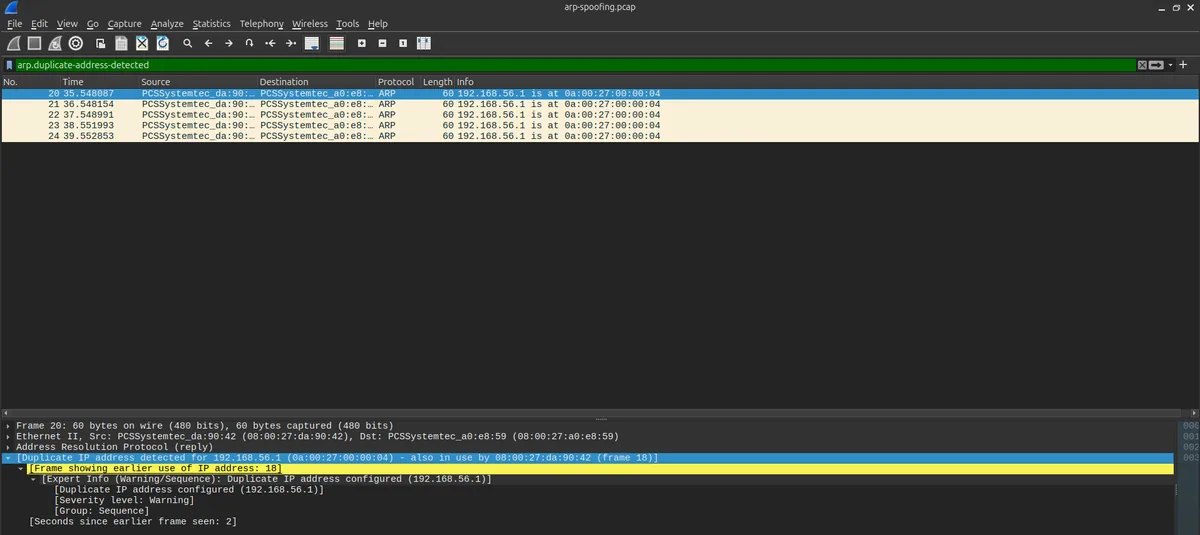Jump to last packet icon
The height and width of the screenshot is (535, 1200).
tap(290, 43)
